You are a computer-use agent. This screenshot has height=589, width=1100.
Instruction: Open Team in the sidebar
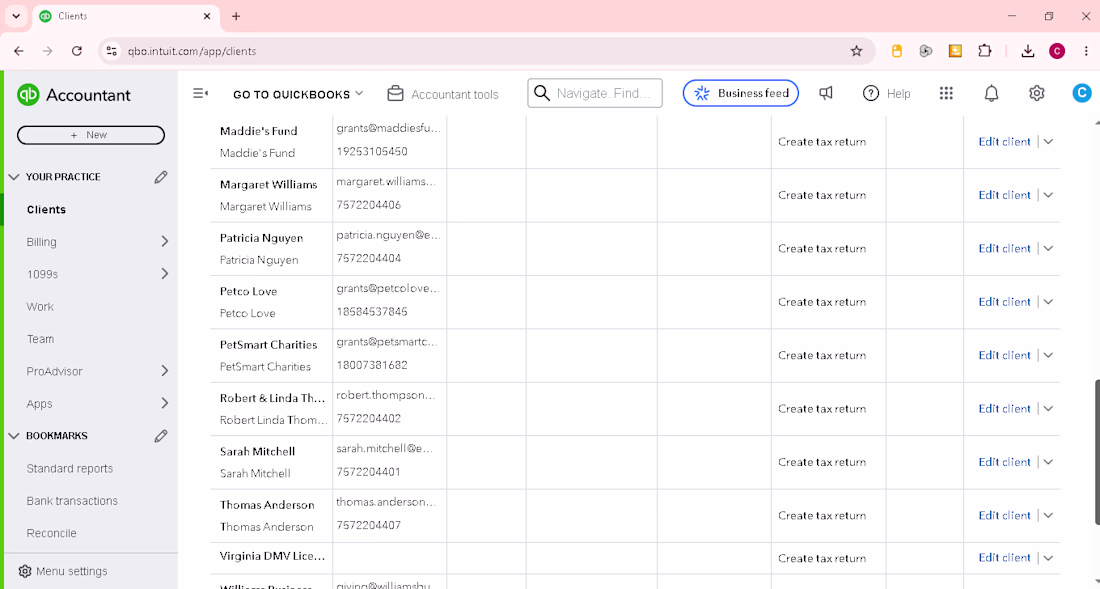point(40,339)
